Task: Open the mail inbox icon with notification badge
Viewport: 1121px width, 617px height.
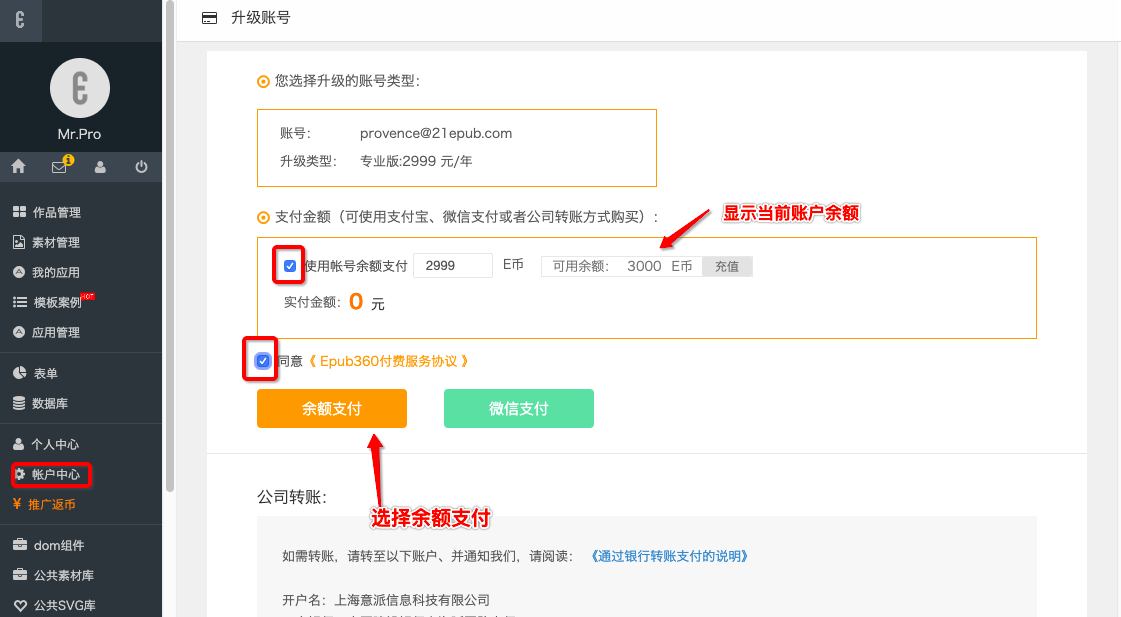Action: pyautogui.click(x=60, y=167)
